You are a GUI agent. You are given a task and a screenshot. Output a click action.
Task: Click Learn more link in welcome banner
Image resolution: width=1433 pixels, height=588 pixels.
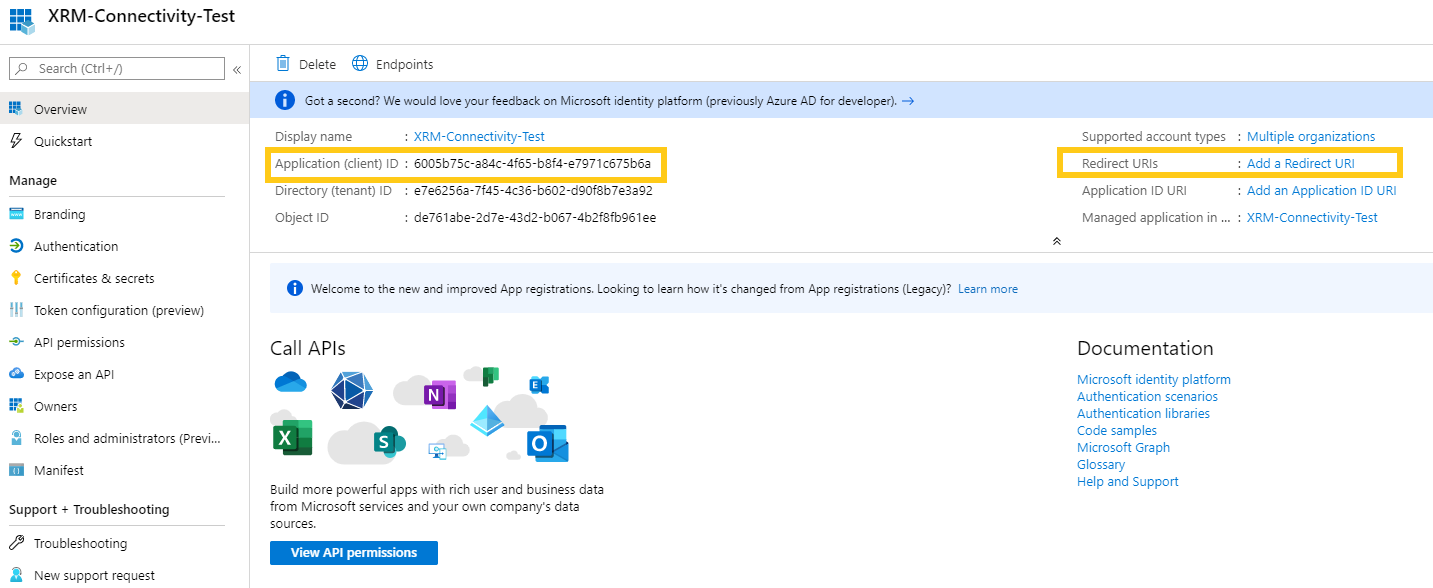988,289
